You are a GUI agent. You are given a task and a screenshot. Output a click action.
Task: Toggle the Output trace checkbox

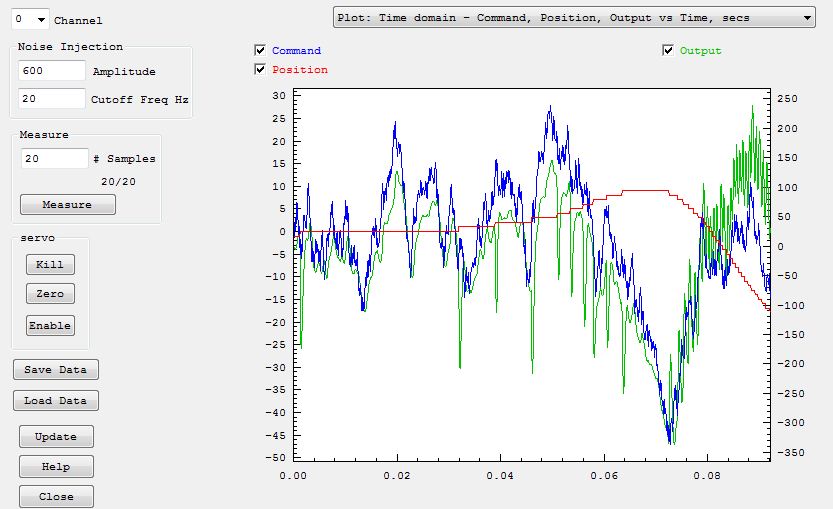669,50
